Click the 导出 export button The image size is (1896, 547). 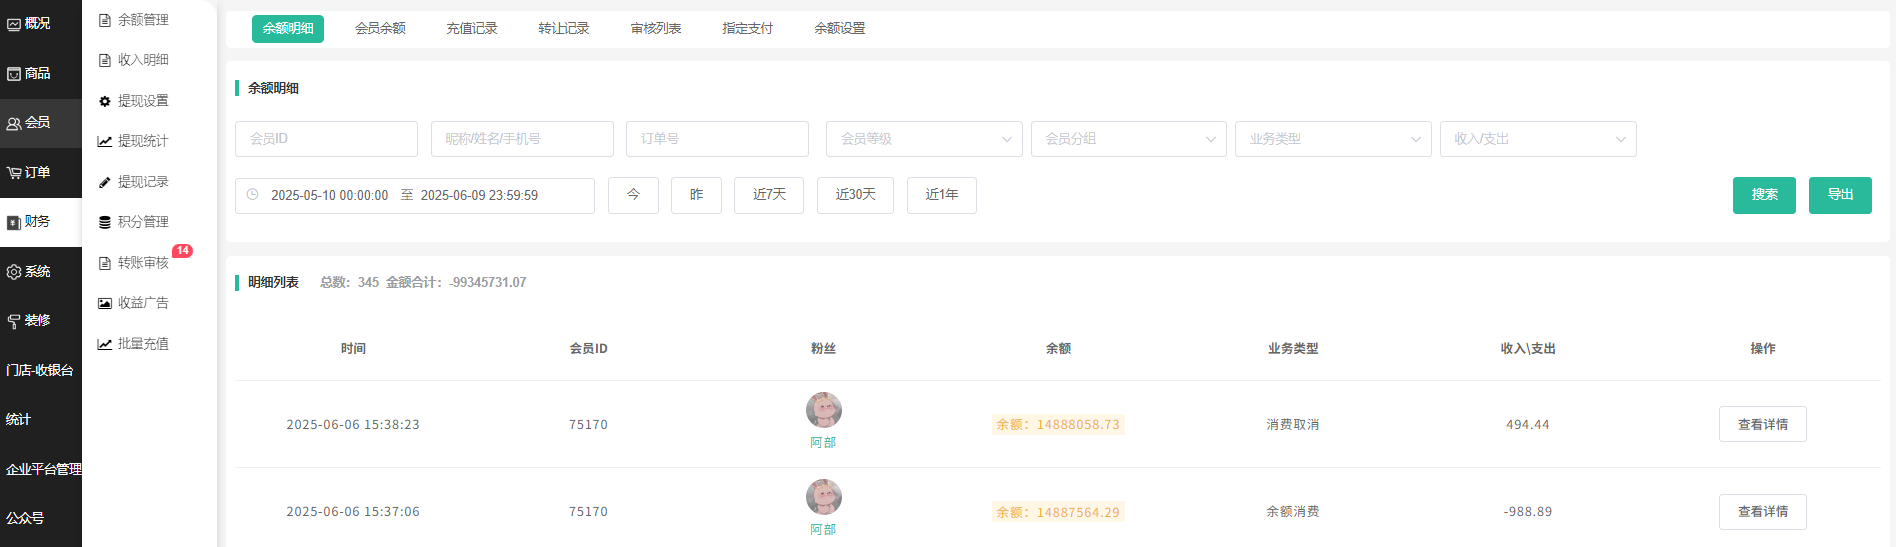point(1839,195)
